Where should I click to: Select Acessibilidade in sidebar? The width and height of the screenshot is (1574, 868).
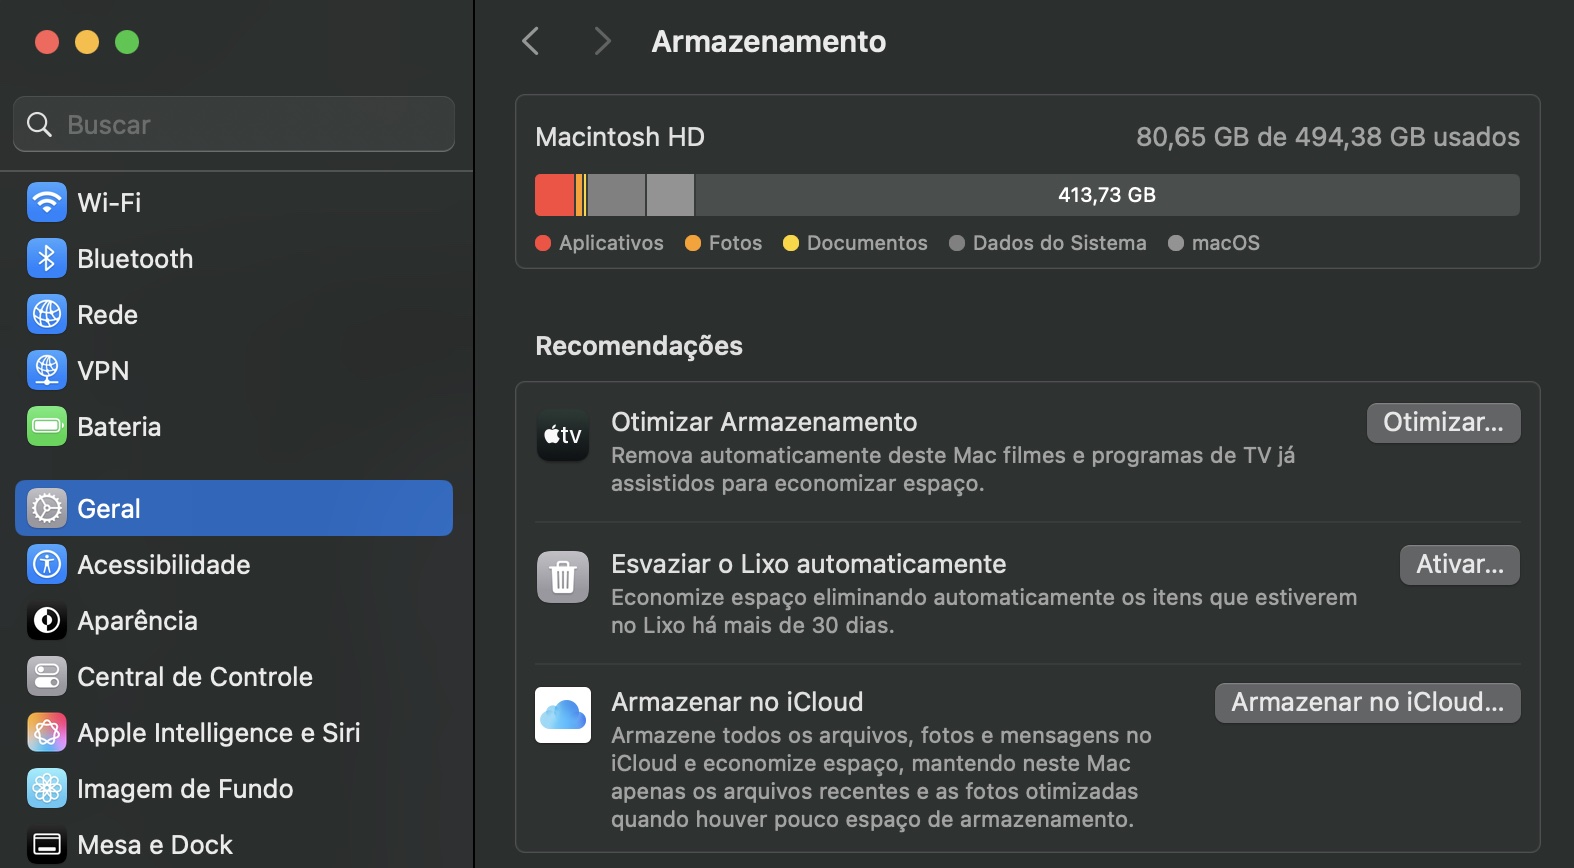pos(163,564)
